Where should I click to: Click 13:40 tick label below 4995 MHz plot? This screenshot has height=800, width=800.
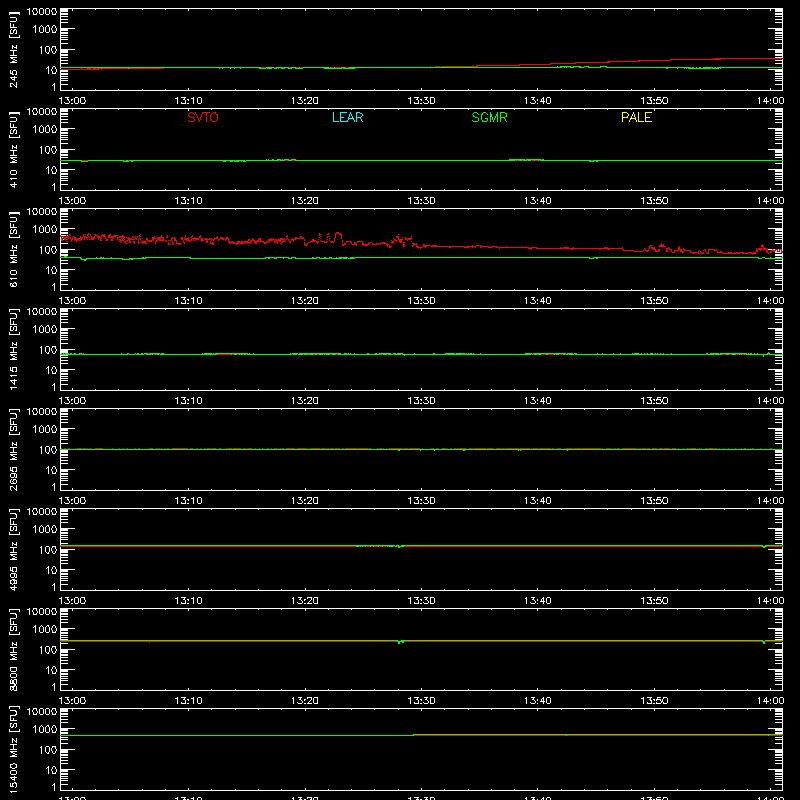[537, 601]
